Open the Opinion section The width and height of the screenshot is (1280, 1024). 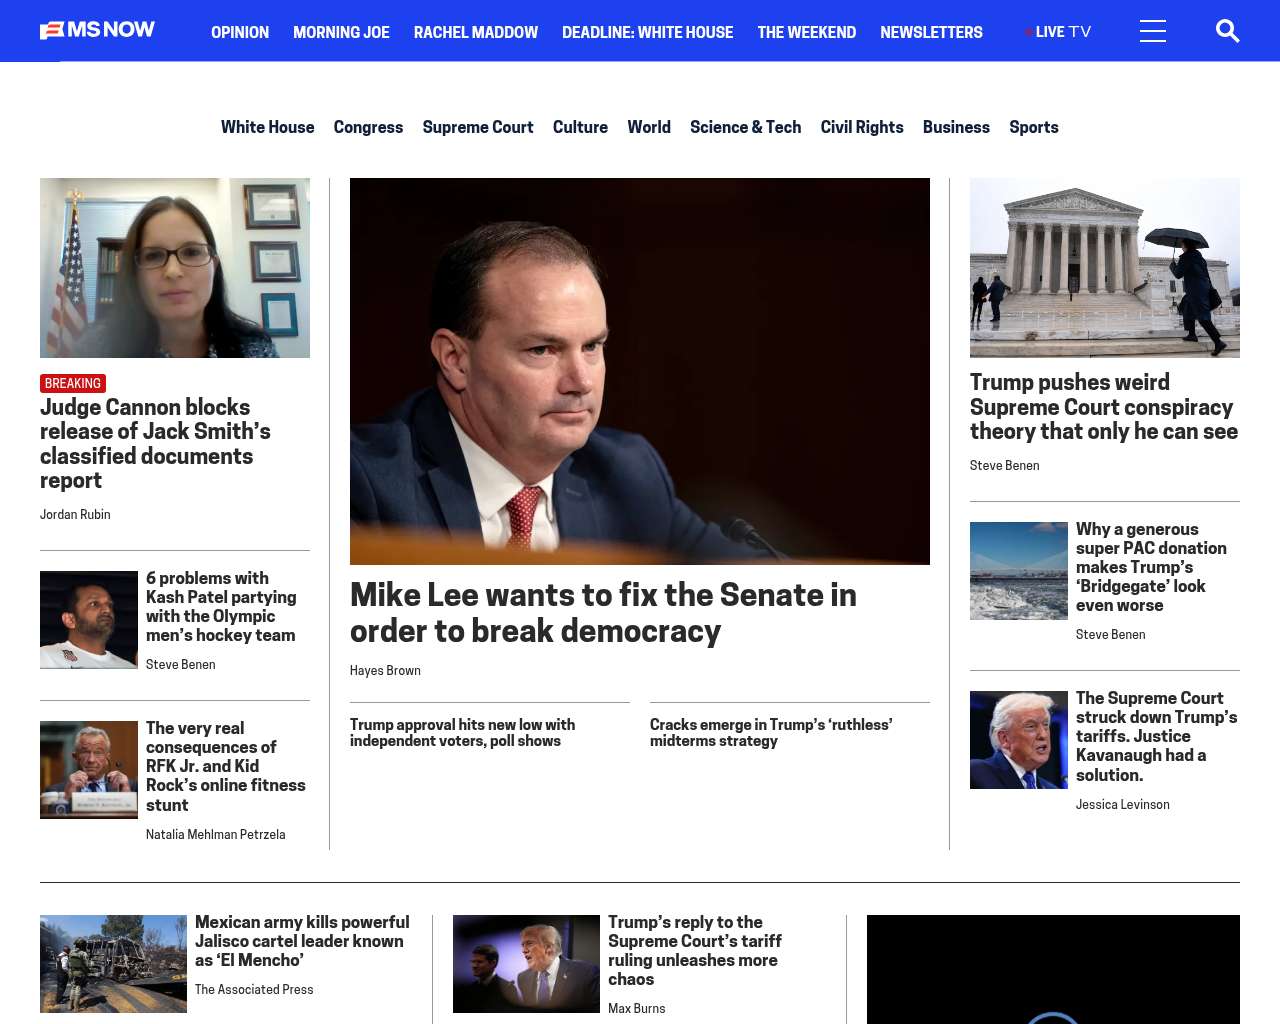click(x=240, y=32)
